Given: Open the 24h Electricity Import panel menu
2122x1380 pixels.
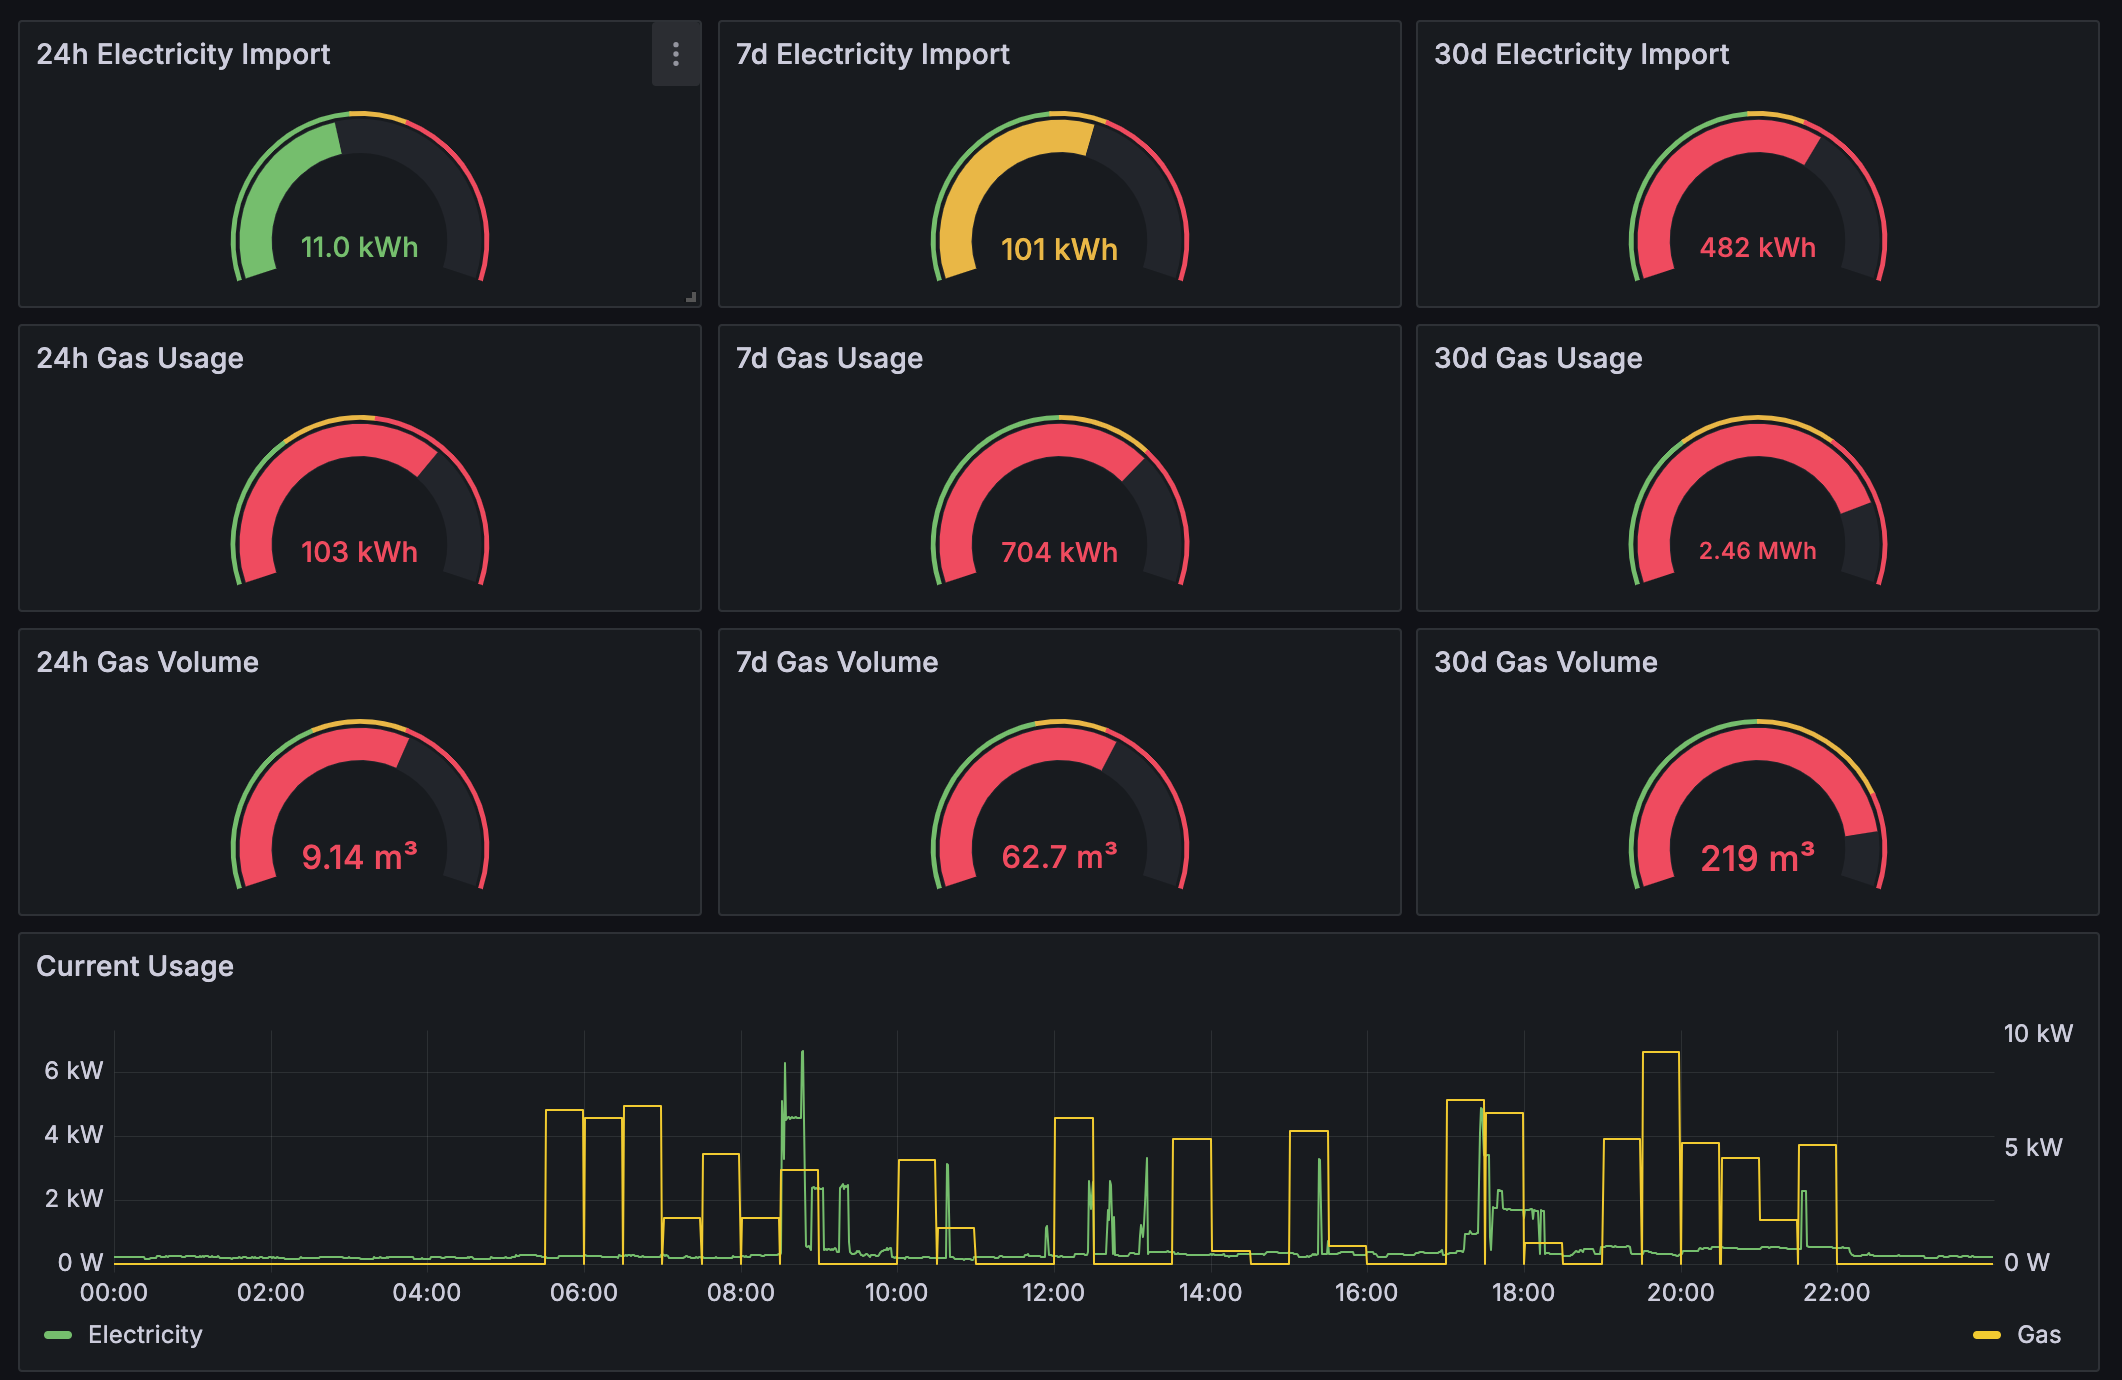Looking at the screenshot, I should click(676, 54).
